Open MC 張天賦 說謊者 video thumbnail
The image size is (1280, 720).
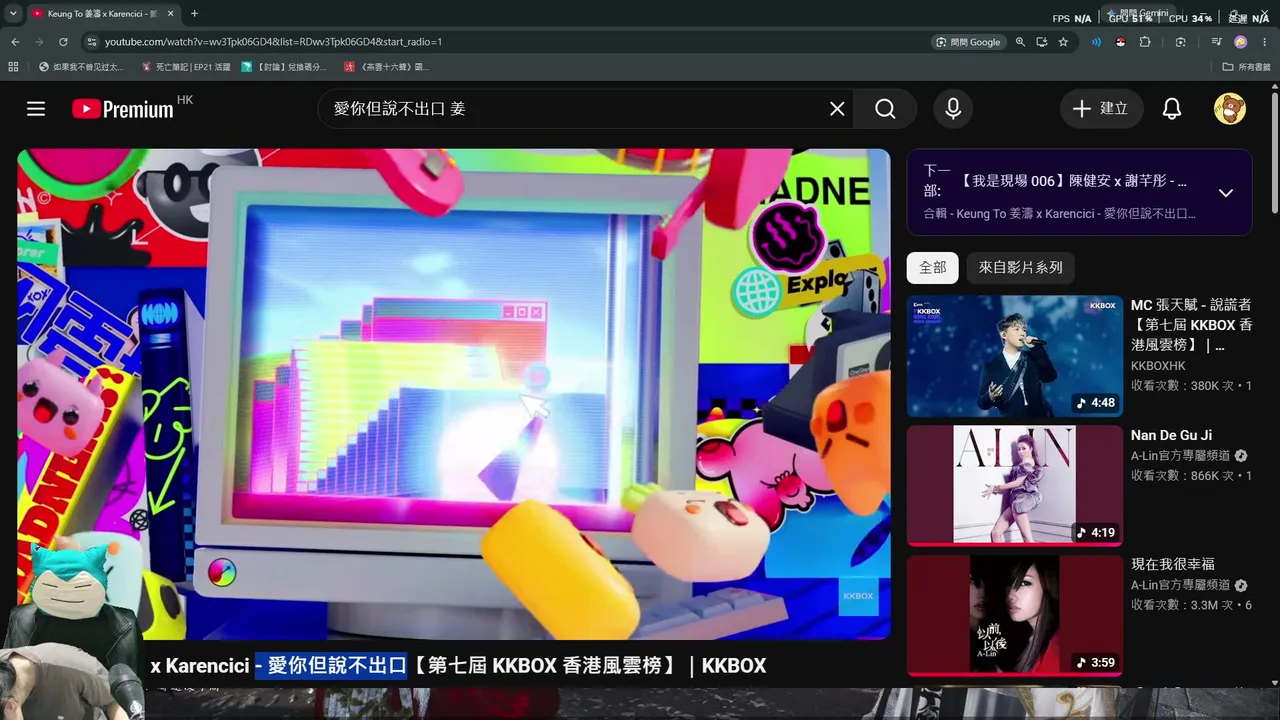pyautogui.click(x=1015, y=356)
